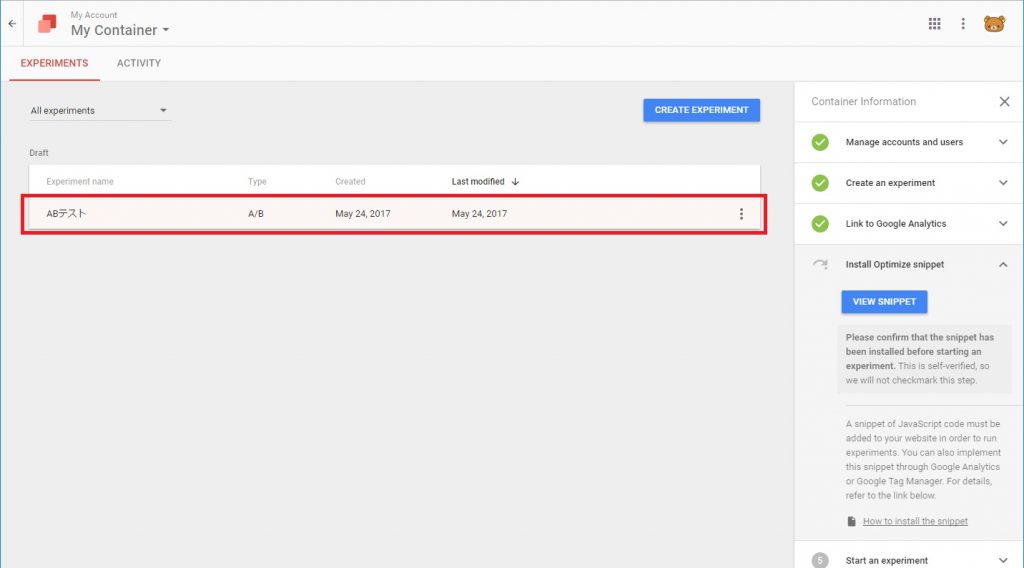Collapse the Install Optimize snippet section
1024x568 pixels.
pos(1003,264)
